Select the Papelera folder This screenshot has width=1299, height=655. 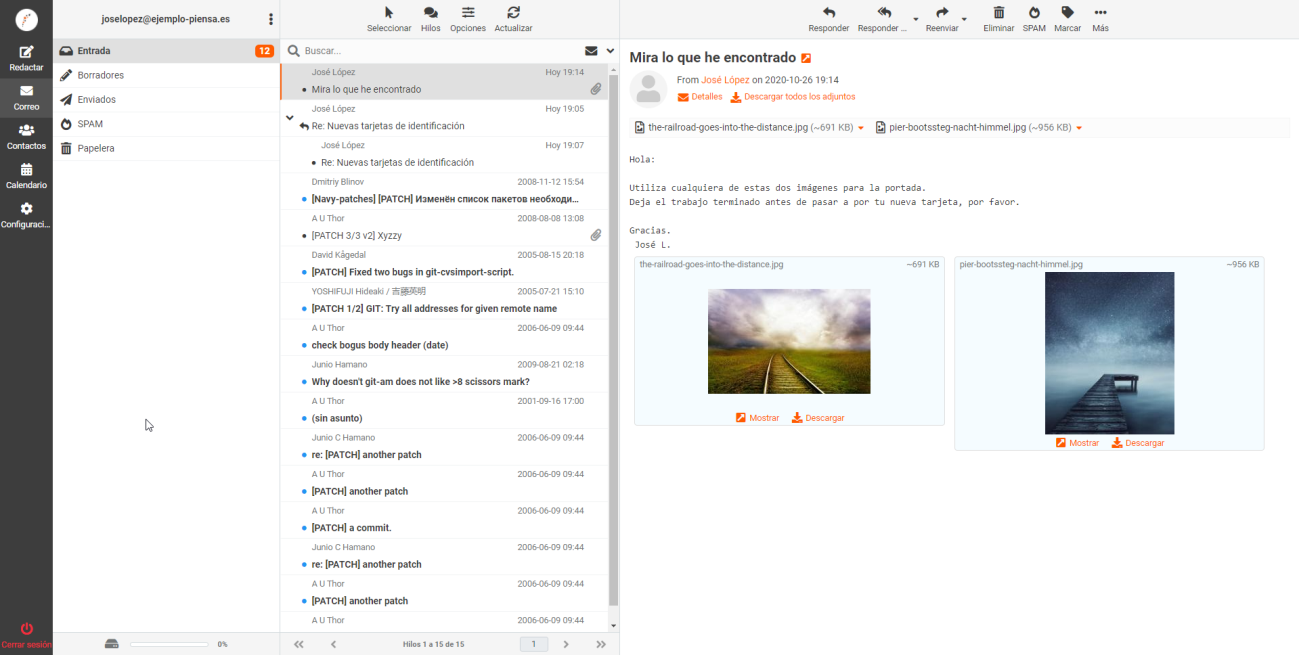(x=96, y=148)
